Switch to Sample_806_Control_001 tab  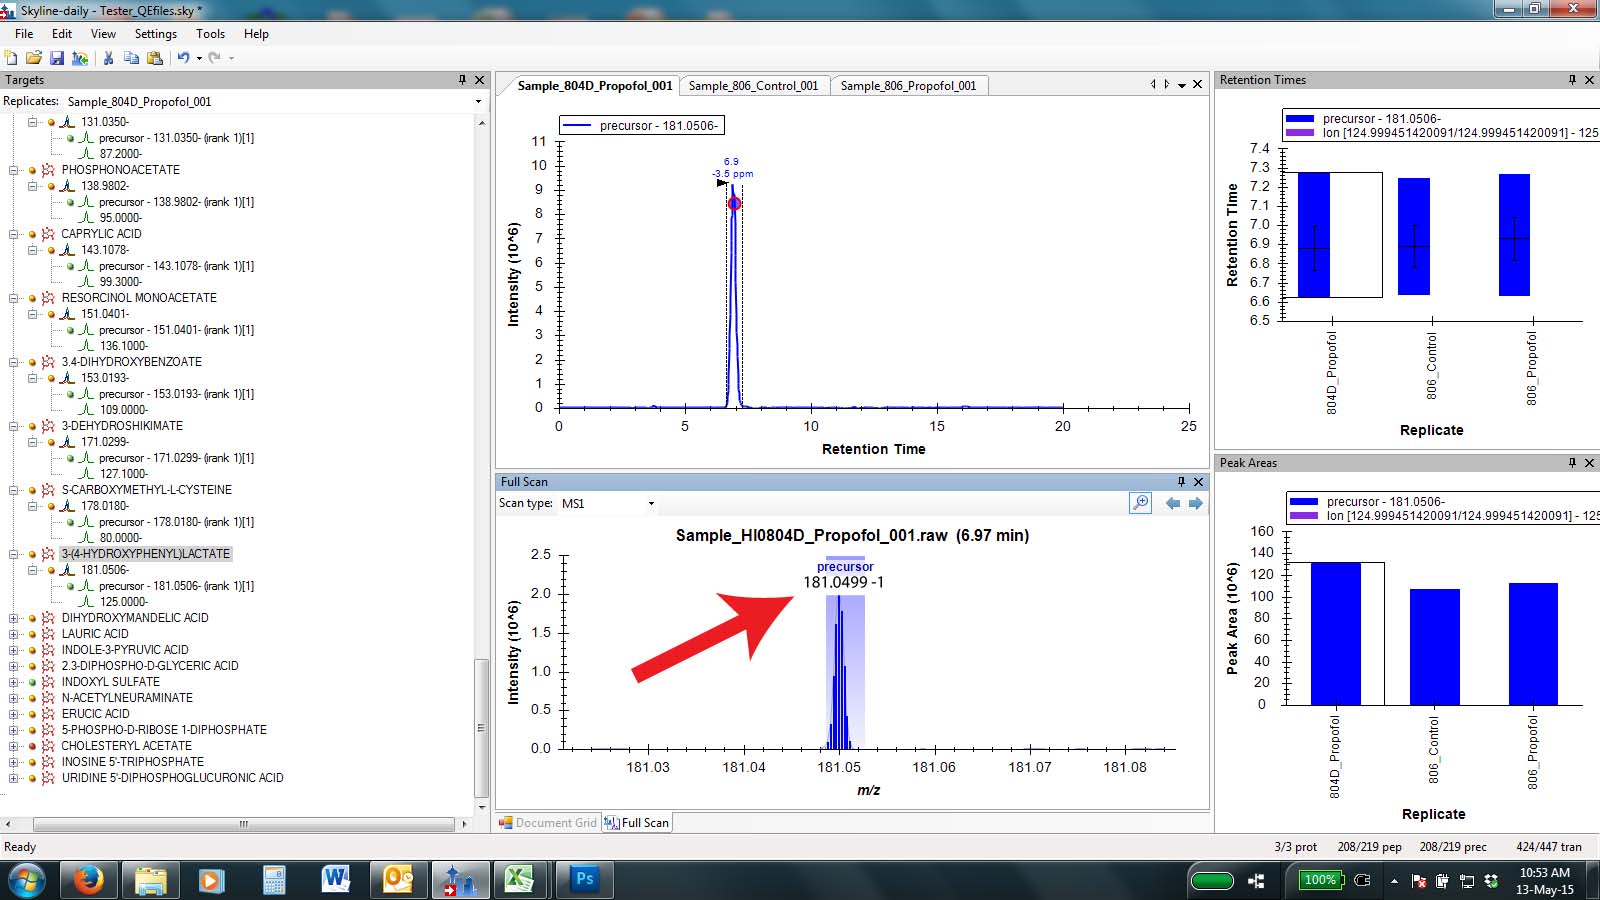point(753,86)
